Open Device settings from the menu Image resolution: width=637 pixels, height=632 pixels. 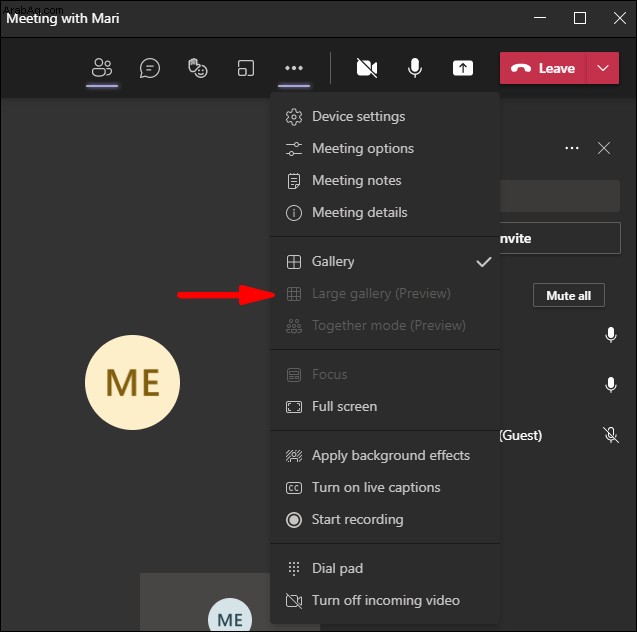385,117
